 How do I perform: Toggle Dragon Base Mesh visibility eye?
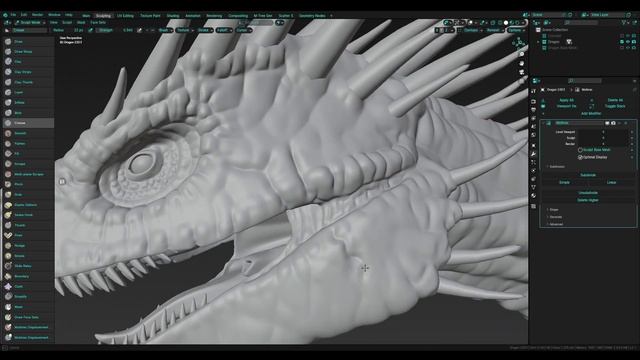(628, 48)
